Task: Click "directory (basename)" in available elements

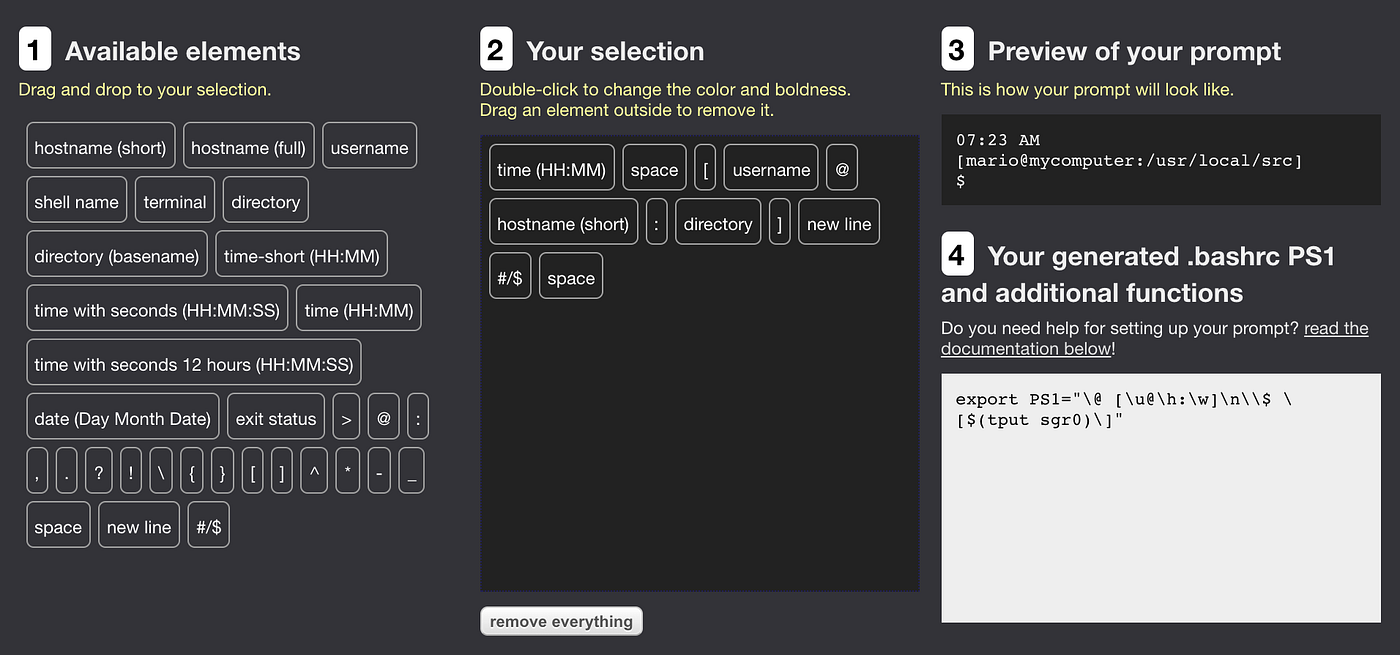Action: coord(116,254)
